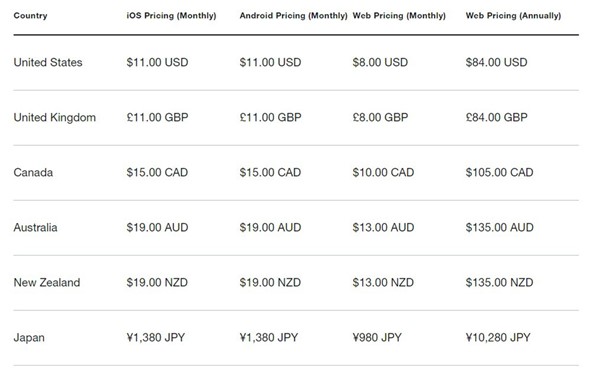Click the $84.00 USD annual price
The image size is (602, 371).
tap(496, 62)
